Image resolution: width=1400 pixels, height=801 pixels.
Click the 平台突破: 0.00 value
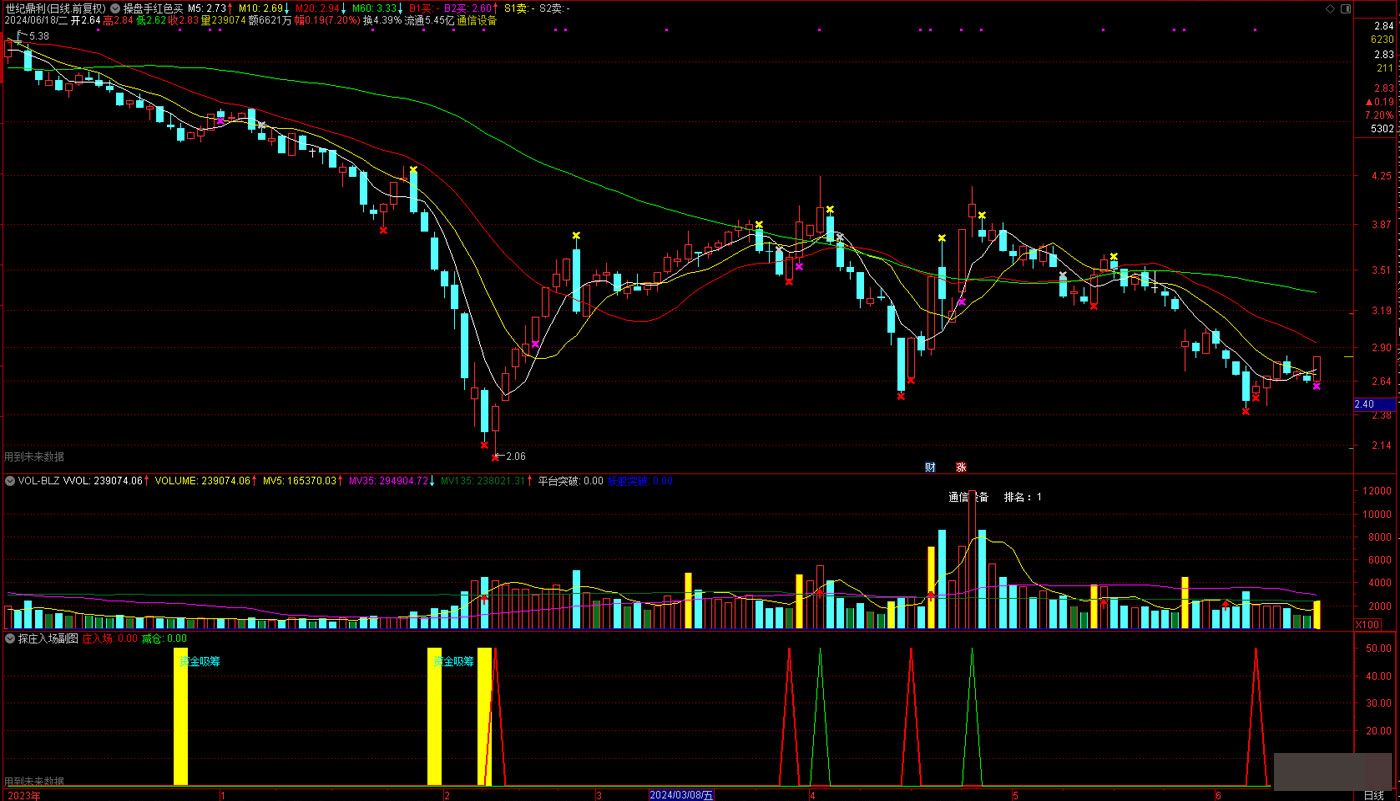click(x=570, y=481)
